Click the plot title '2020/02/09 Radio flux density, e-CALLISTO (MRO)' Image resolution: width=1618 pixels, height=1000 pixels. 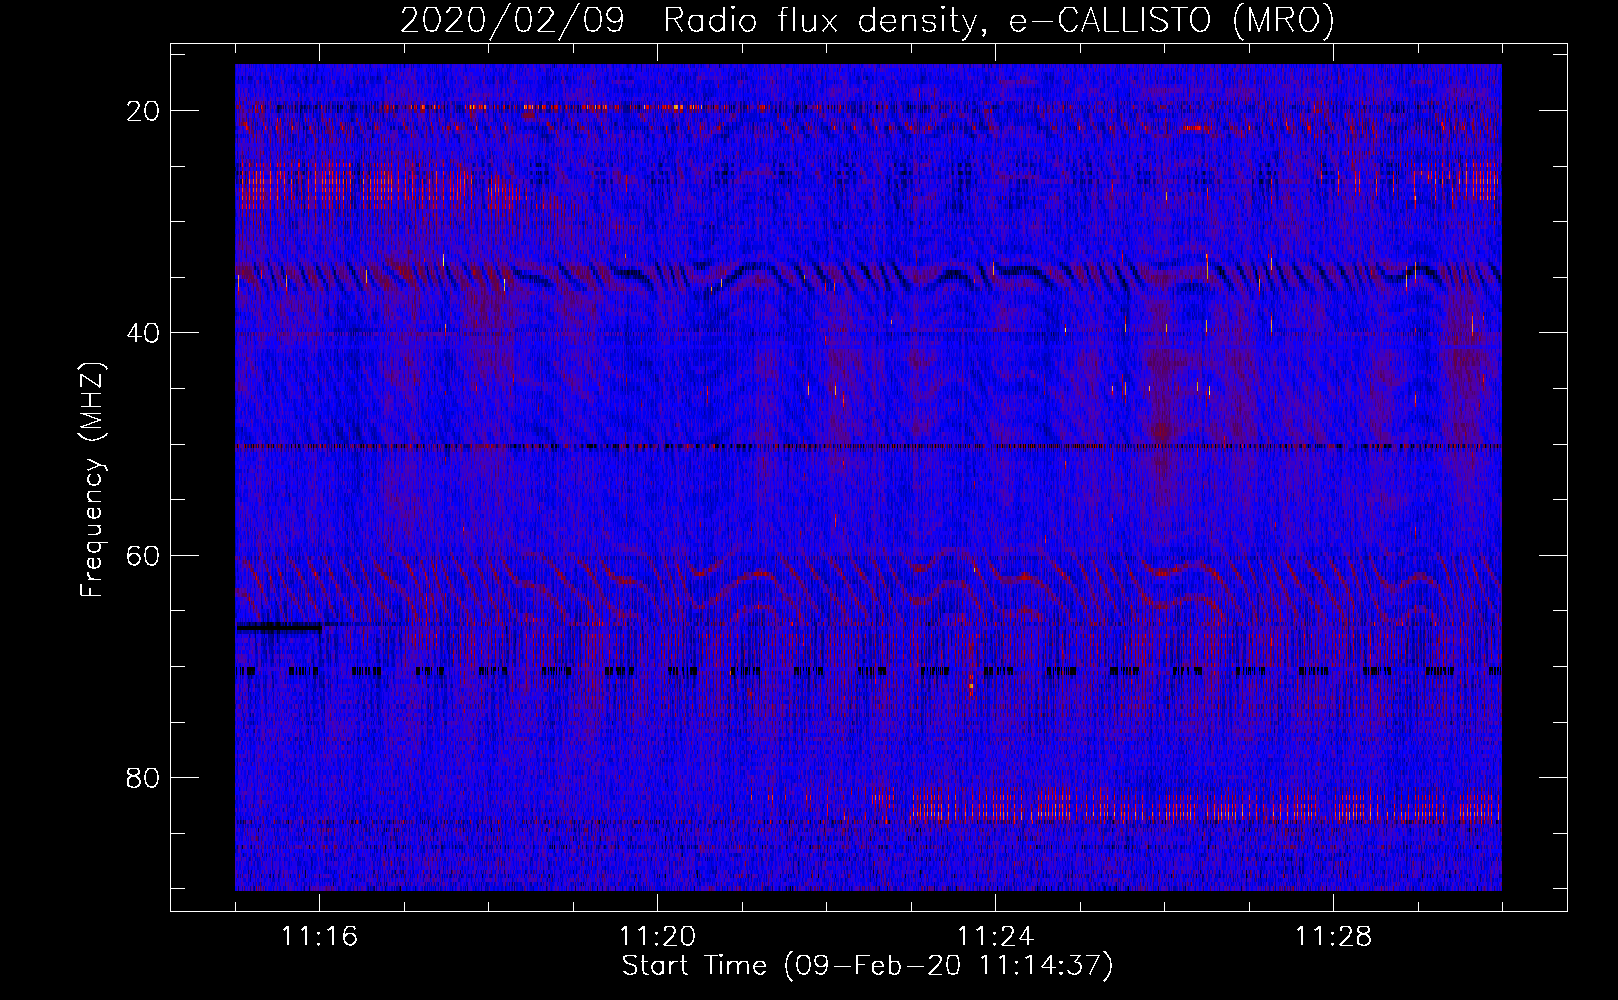(867, 20)
